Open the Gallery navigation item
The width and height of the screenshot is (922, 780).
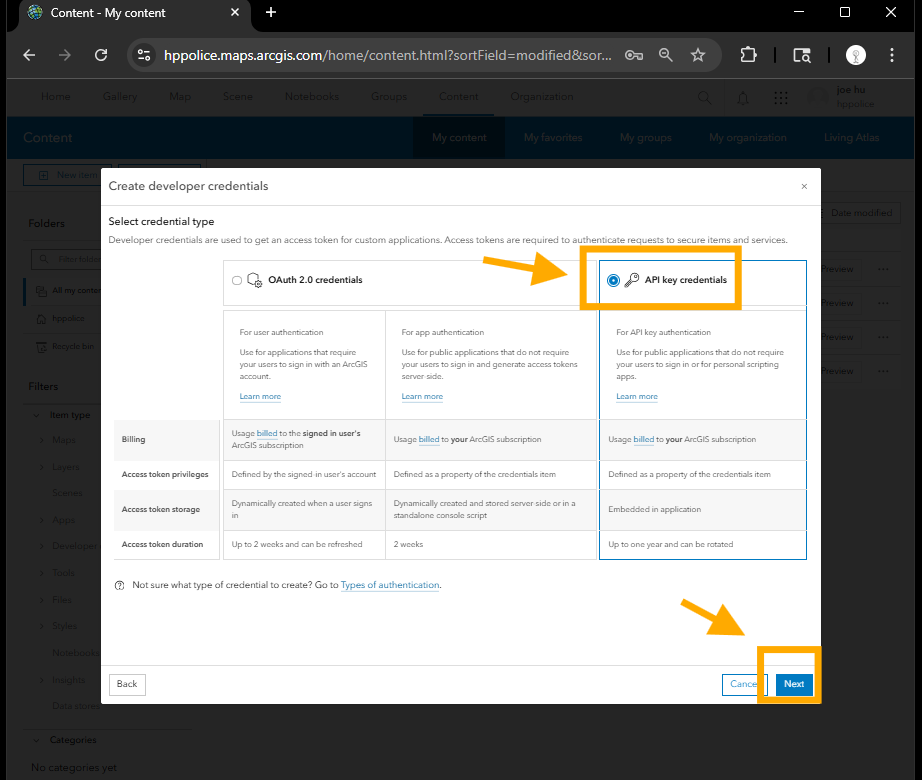(x=120, y=96)
